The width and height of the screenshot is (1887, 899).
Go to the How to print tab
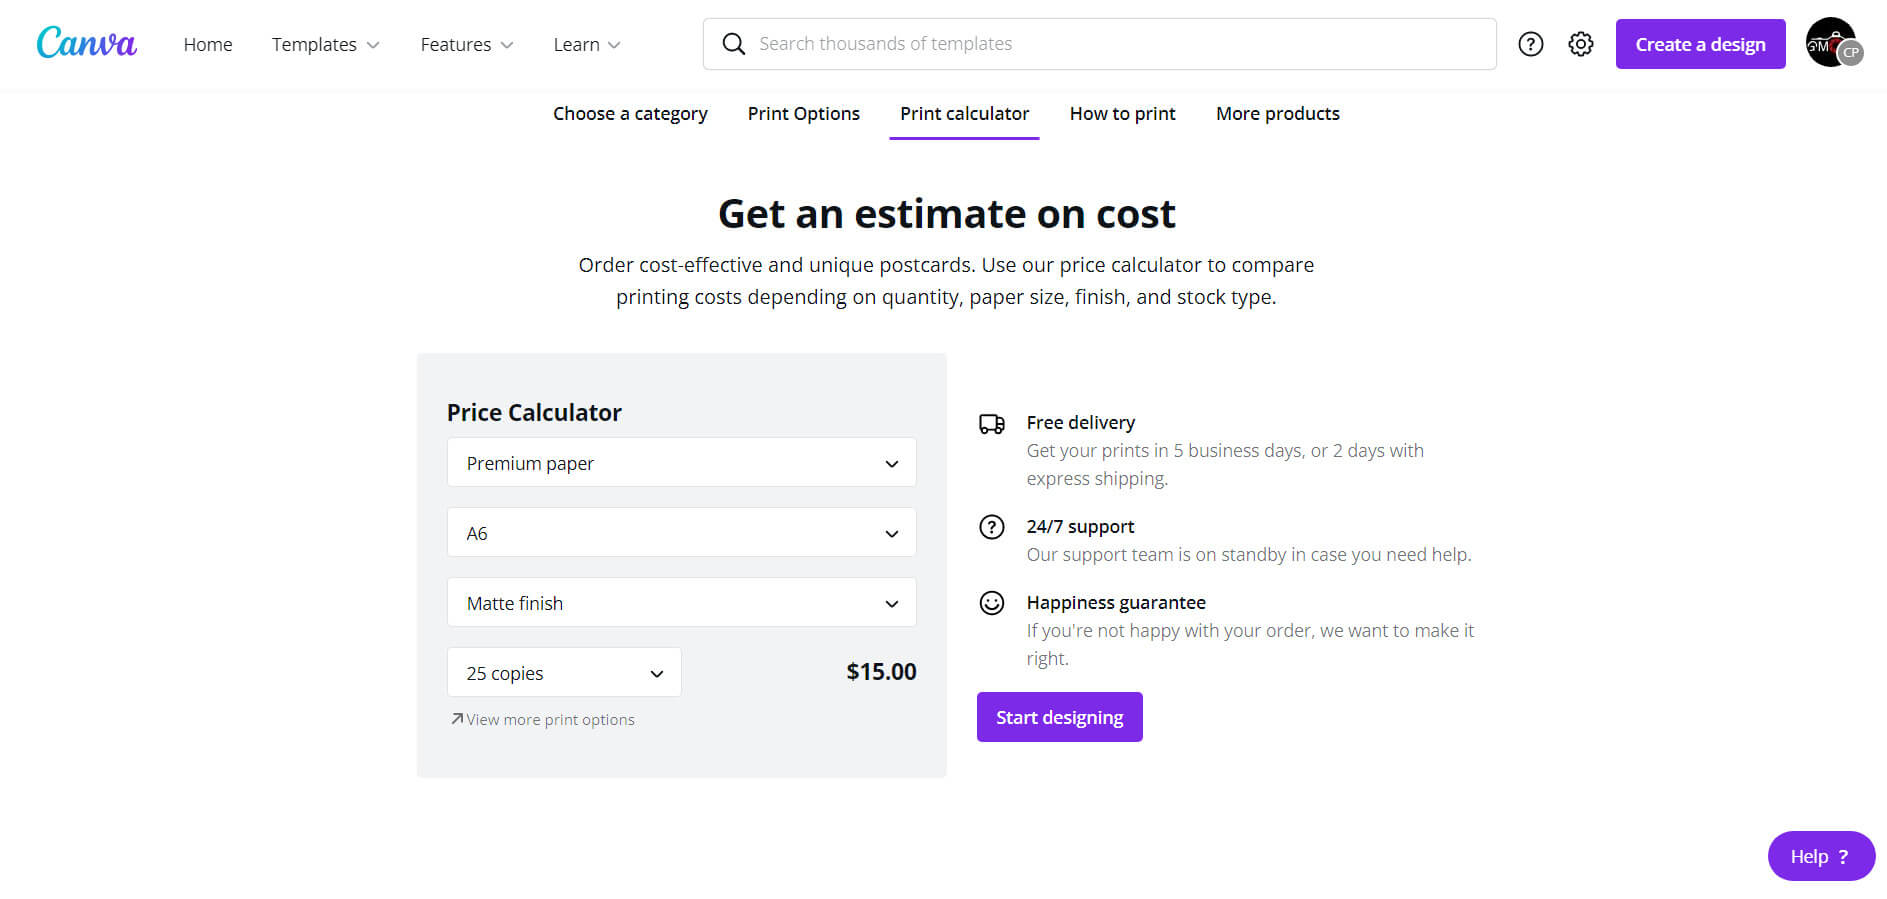[x=1122, y=114]
